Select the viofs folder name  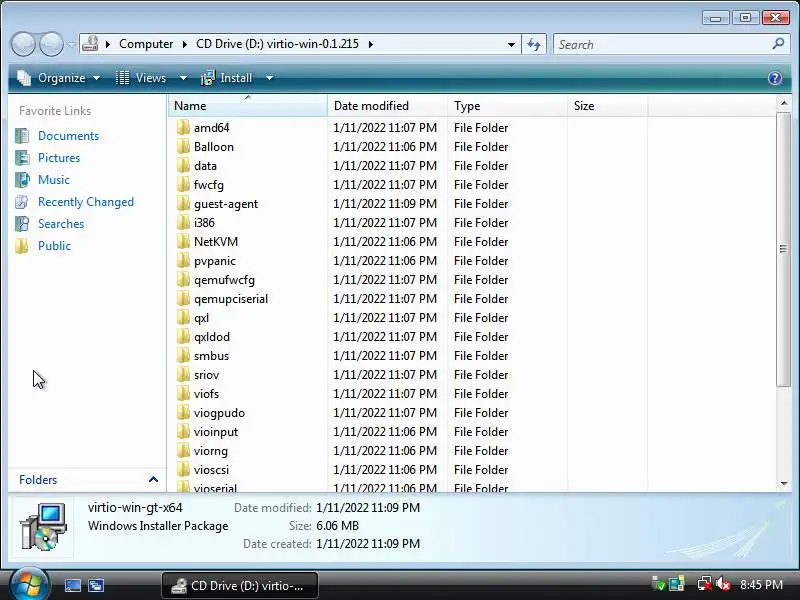[x=206, y=393]
